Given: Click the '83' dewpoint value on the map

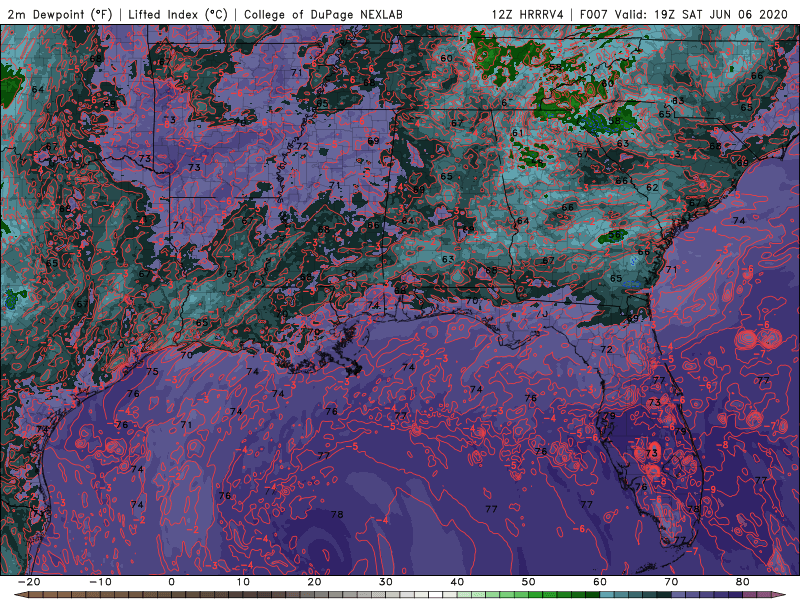Looking at the screenshot, I should 678,101.
